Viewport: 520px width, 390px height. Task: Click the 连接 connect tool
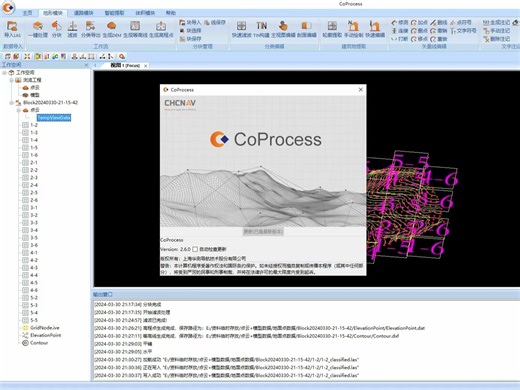tap(400, 31)
